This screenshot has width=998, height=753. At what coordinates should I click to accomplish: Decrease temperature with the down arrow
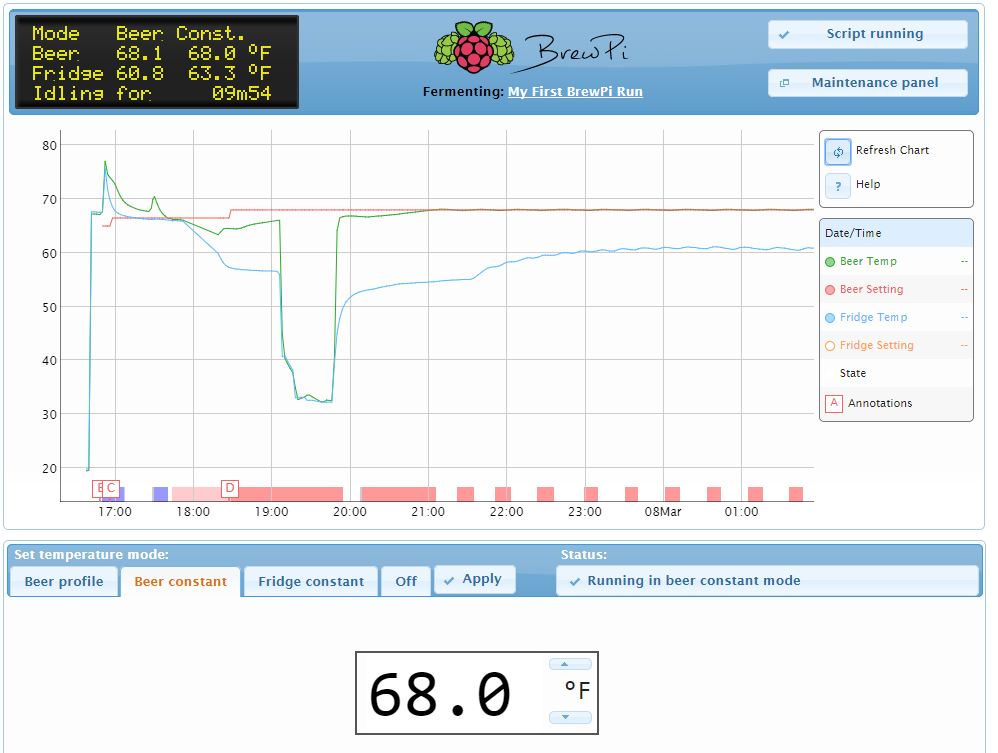pyautogui.click(x=570, y=717)
